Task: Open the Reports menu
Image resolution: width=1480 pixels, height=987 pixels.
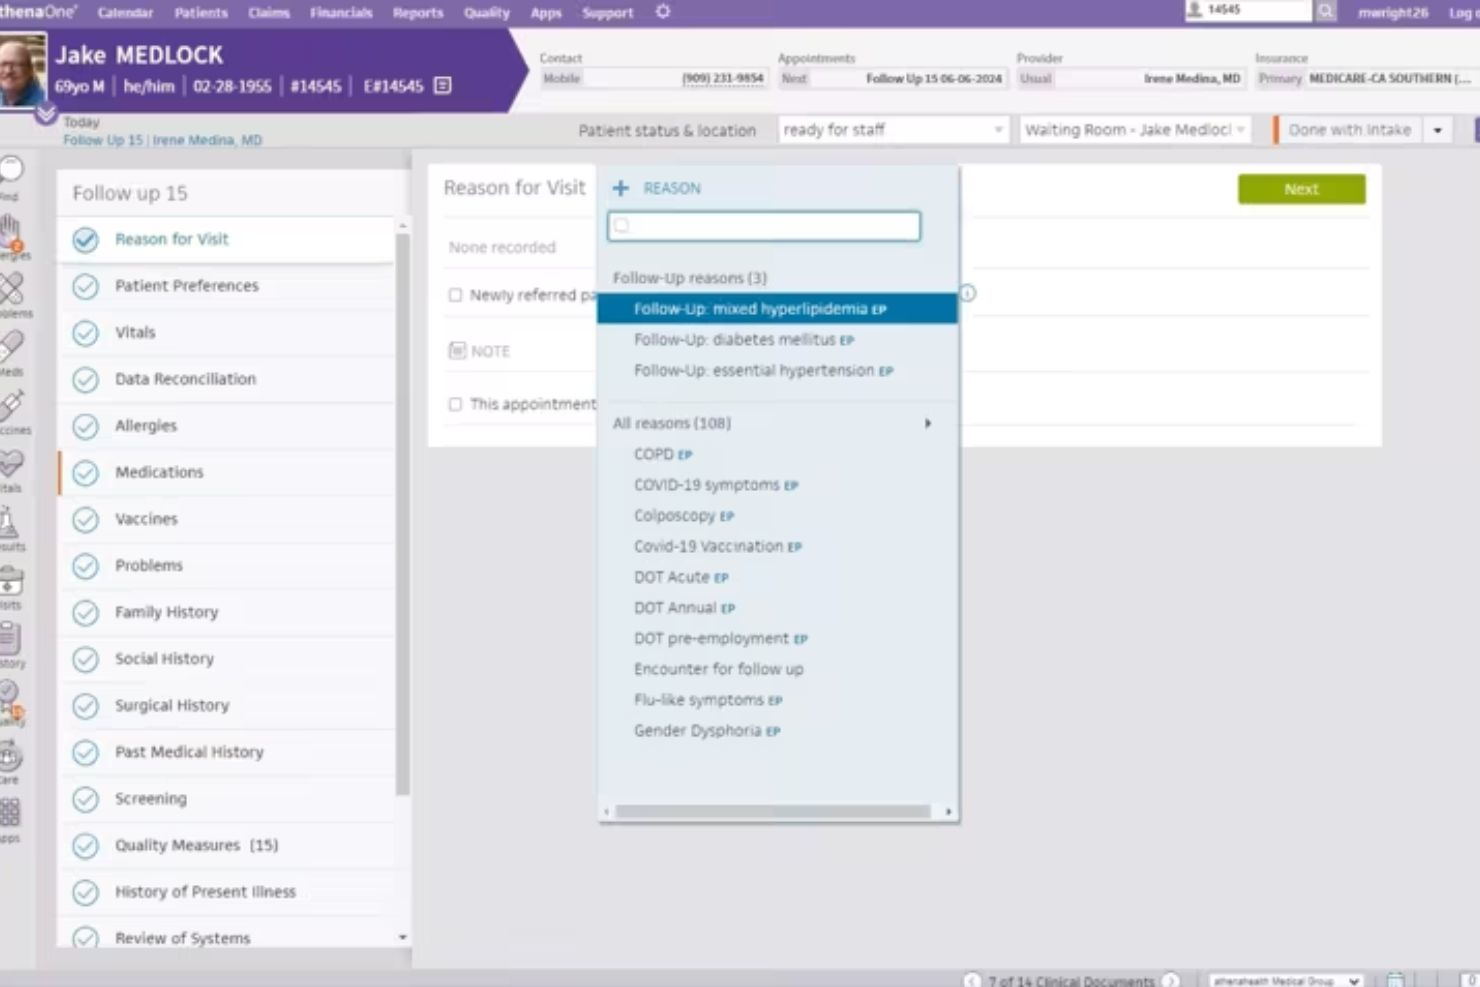Action: (x=418, y=13)
